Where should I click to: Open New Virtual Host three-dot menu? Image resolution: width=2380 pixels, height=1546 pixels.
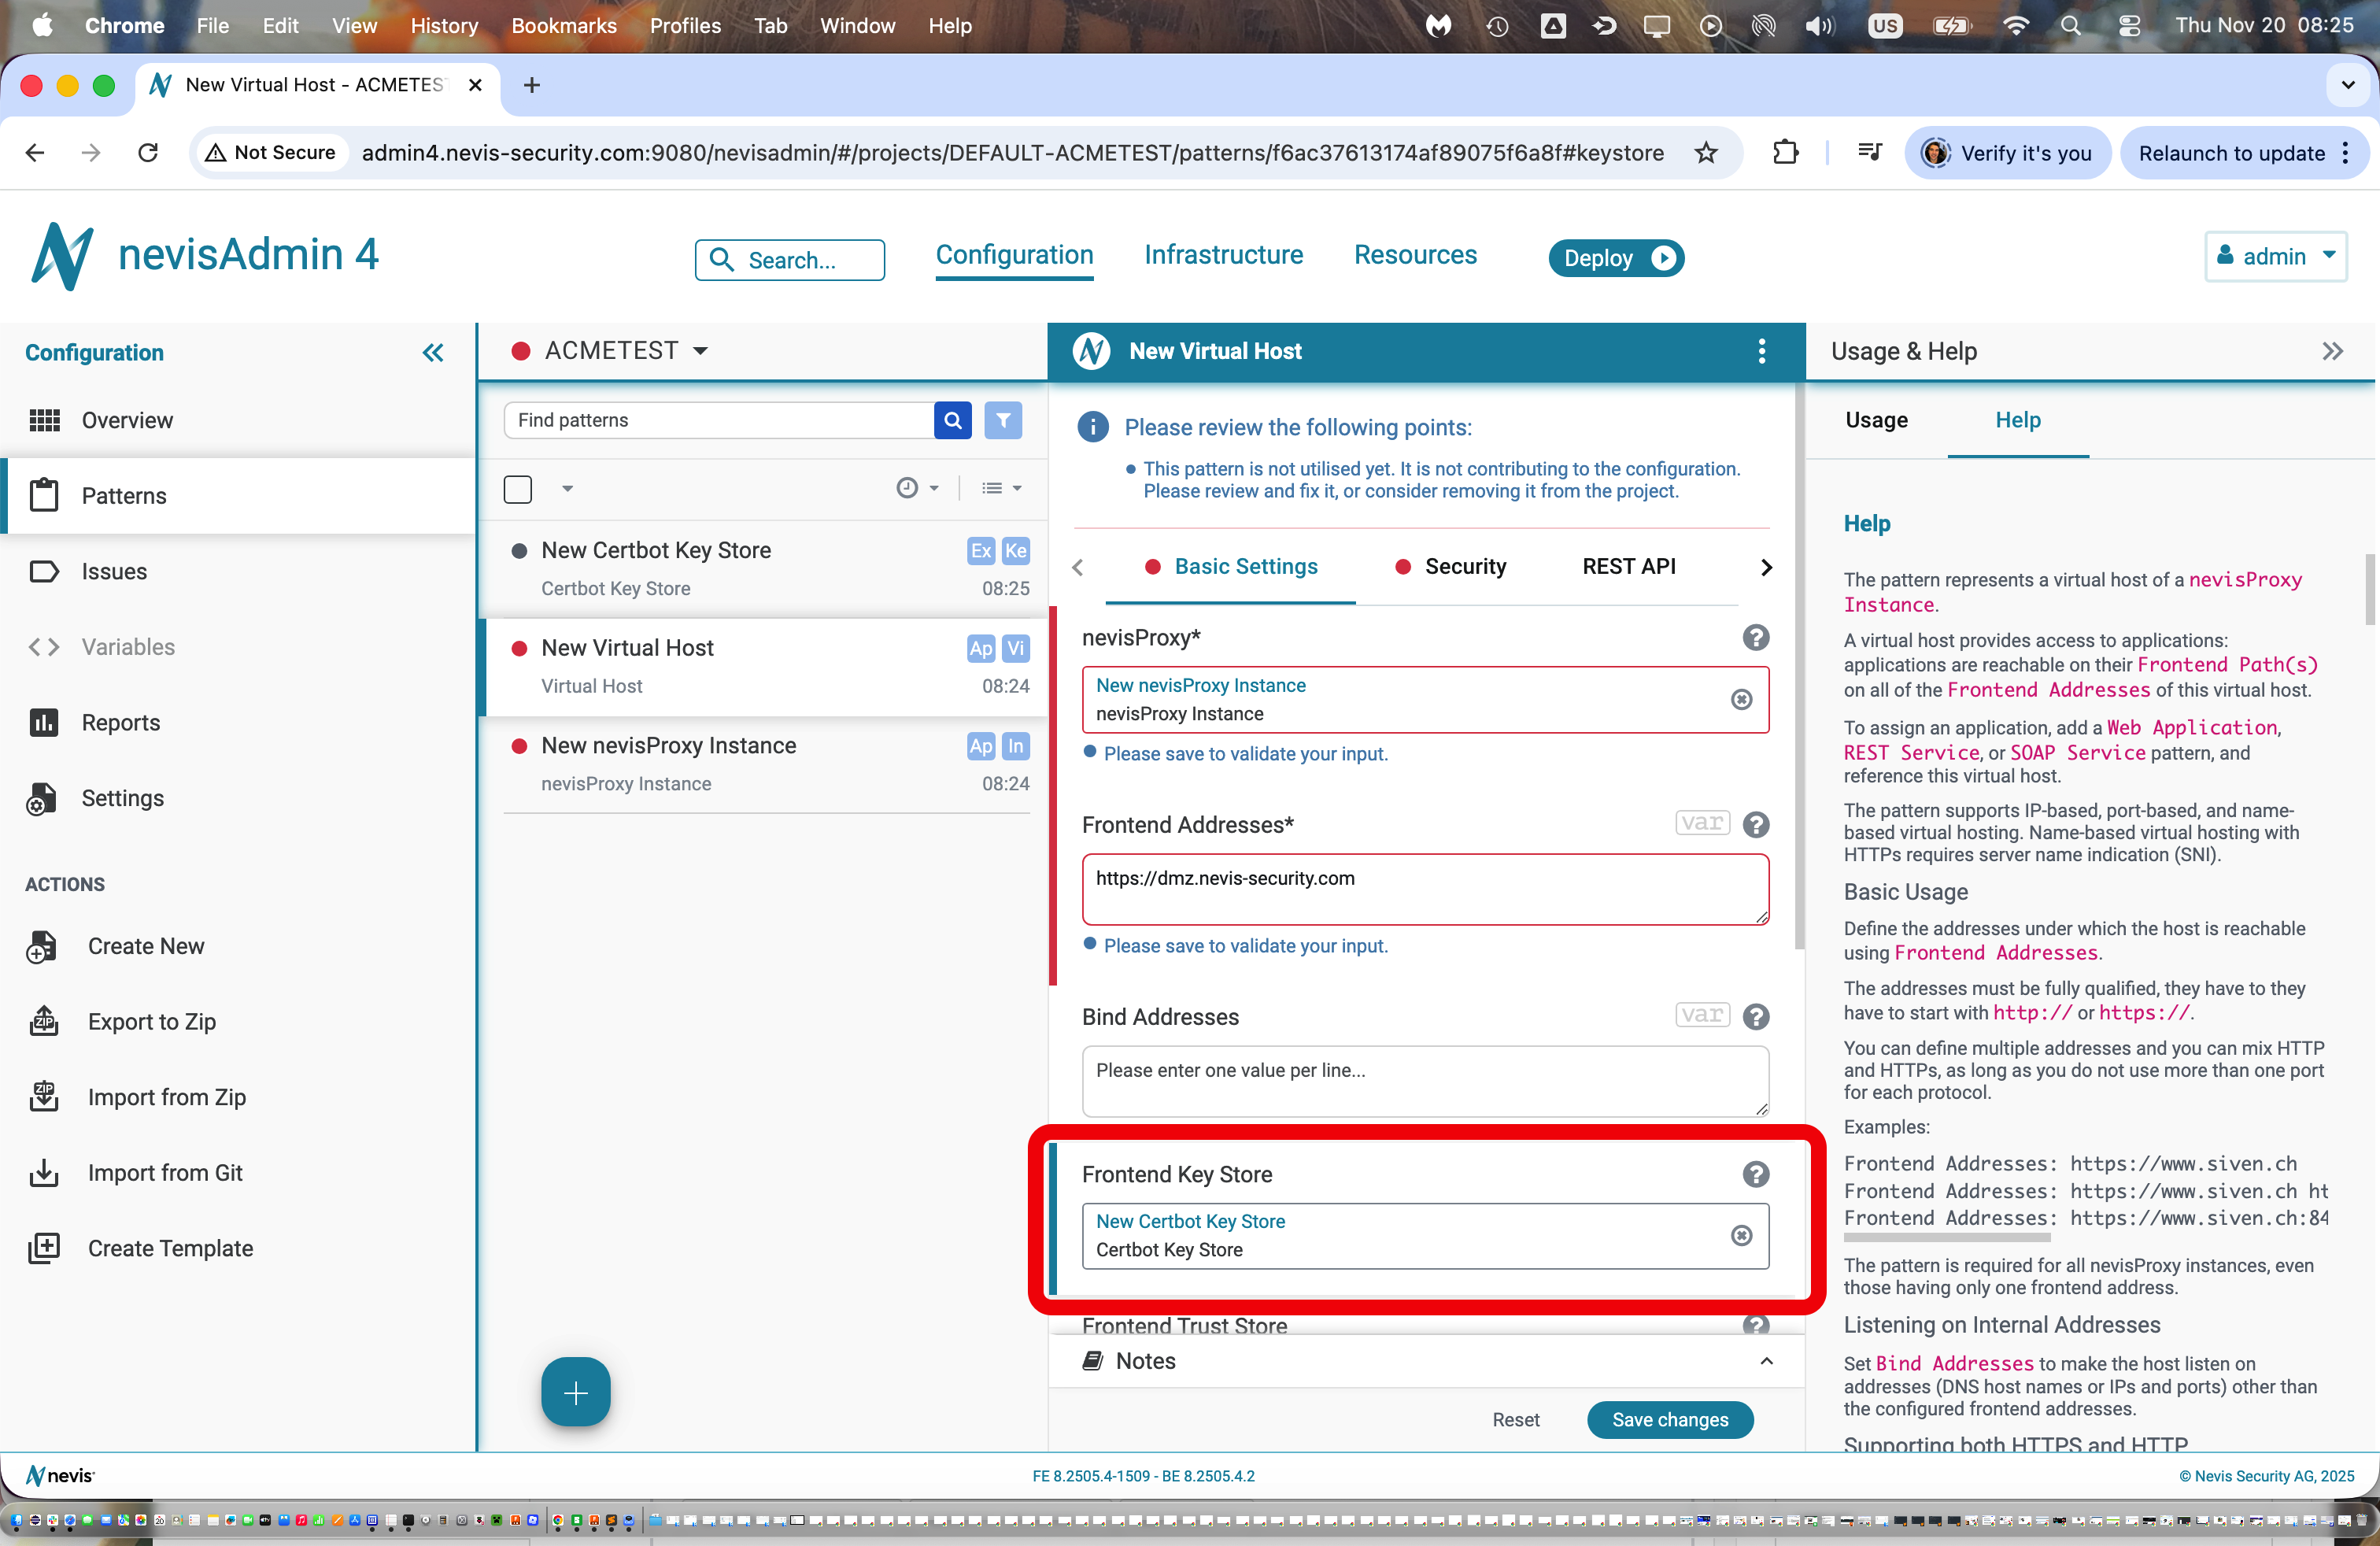coord(1761,351)
